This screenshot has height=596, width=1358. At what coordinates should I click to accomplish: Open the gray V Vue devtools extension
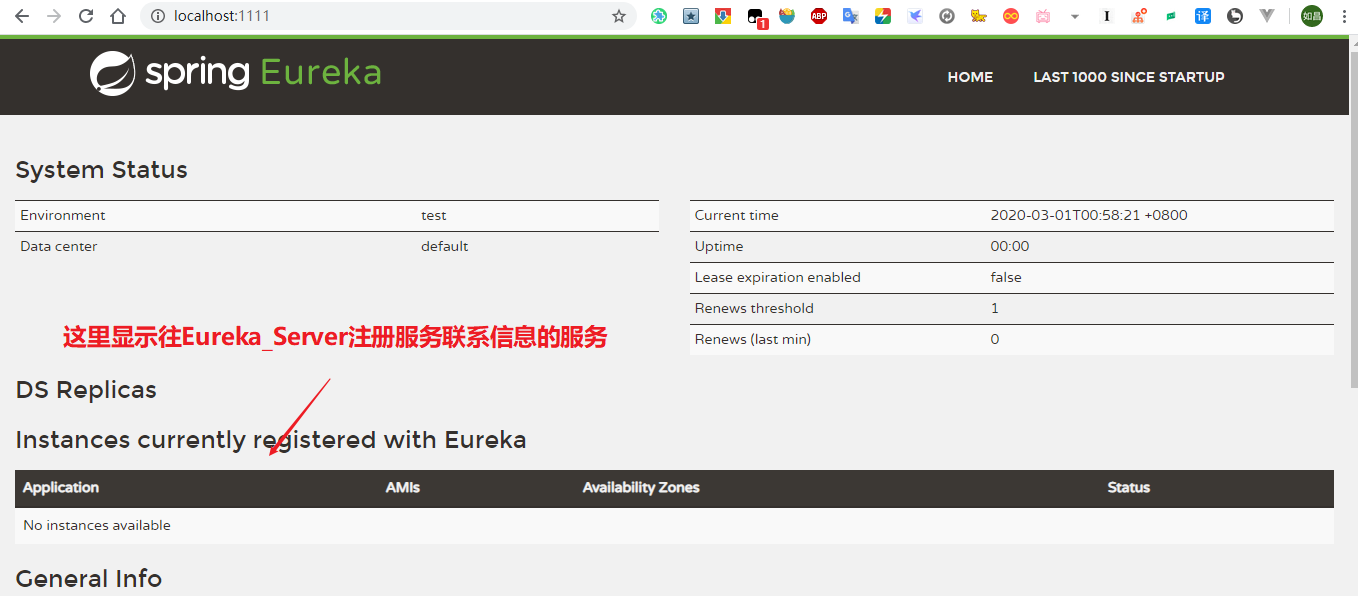1267,16
